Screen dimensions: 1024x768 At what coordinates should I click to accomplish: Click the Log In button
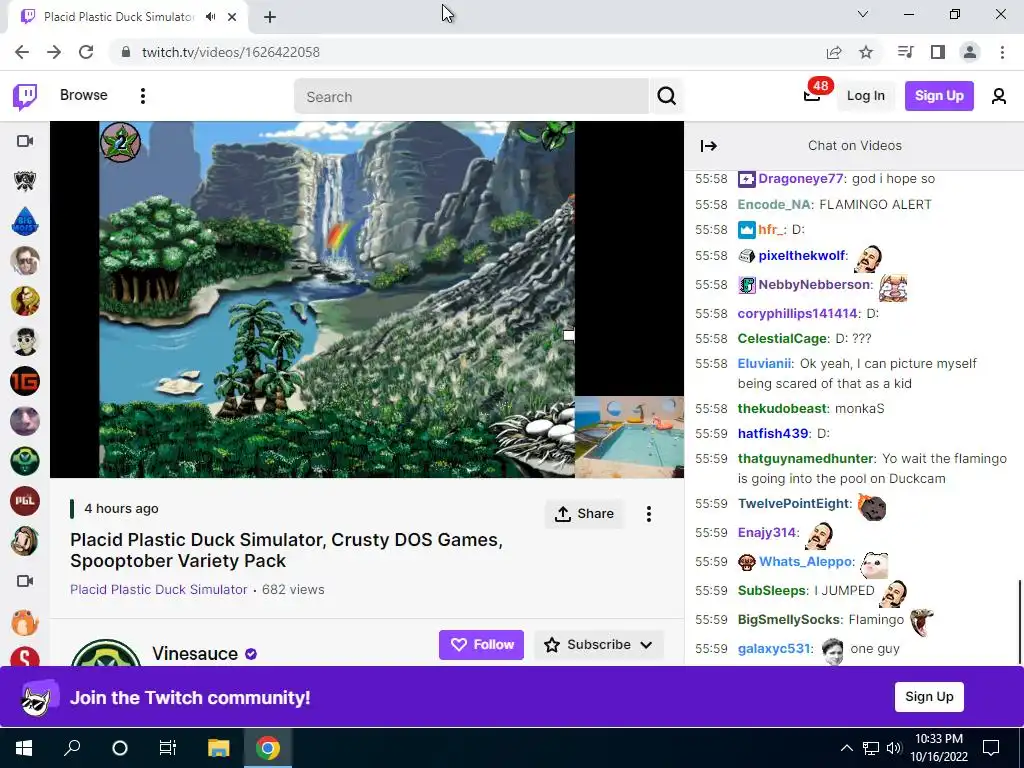[865, 96]
